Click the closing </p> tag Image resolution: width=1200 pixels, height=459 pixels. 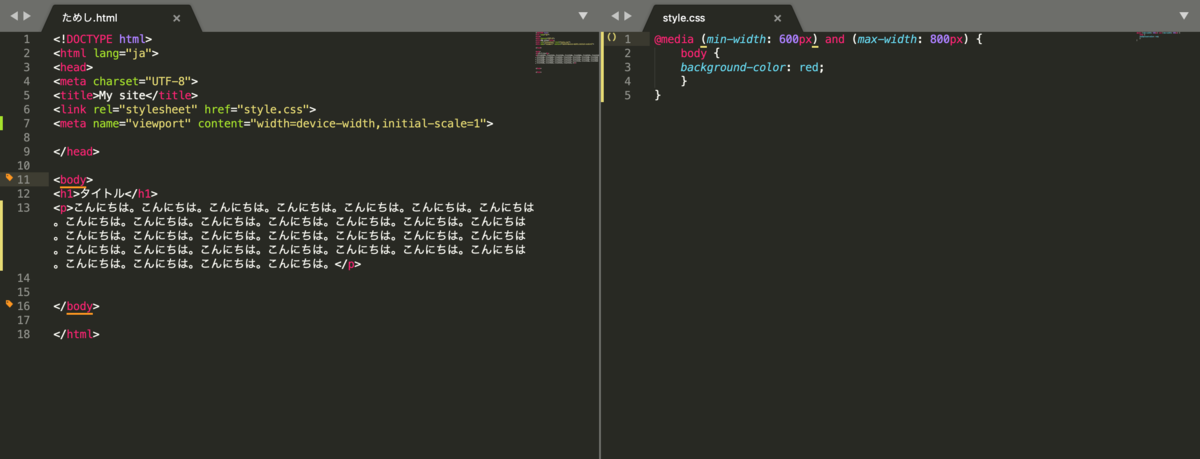[x=348, y=265]
